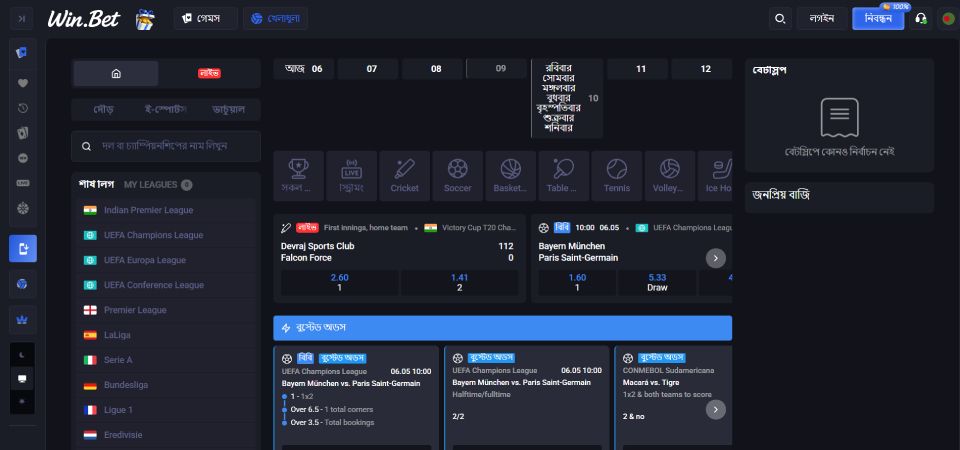Screen dimensions: 960x450
Task: Select the system monitor theme option
Action: [23, 379]
